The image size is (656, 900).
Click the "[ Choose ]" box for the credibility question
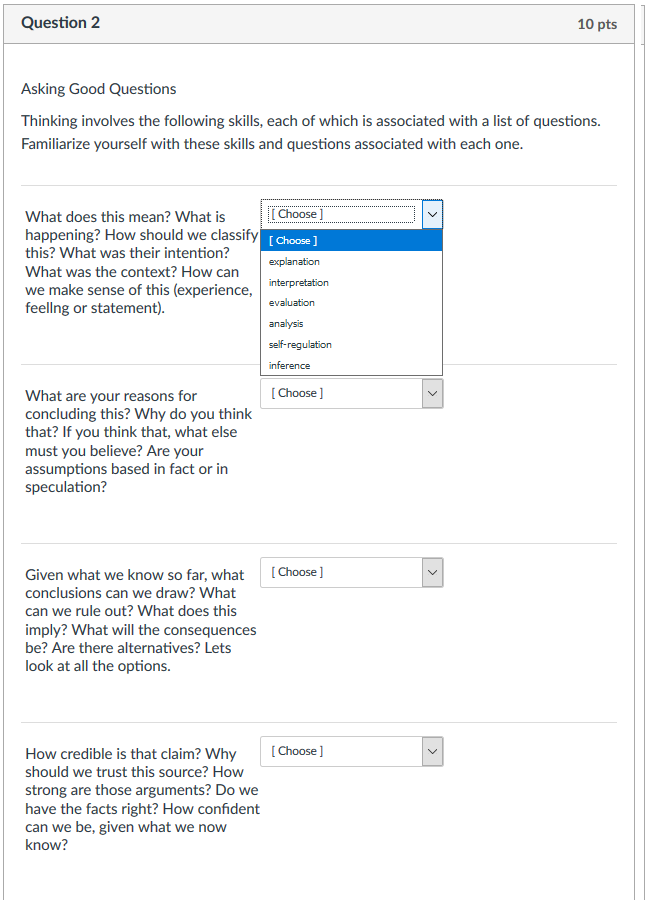[x=340, y=751]
